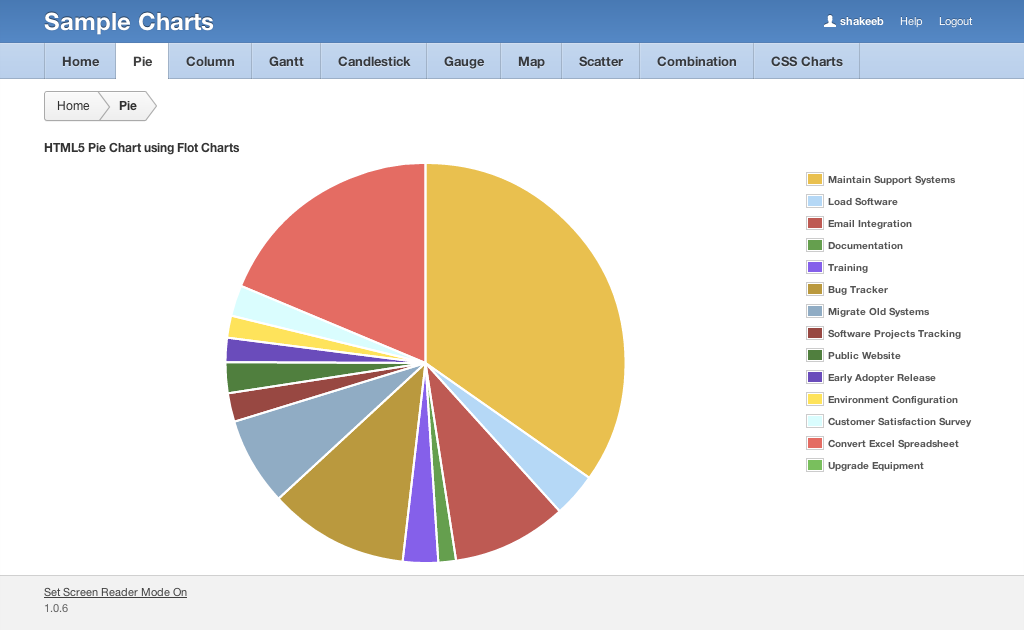Image resolution: width=1024 pixels, height=630 pixels.
Task: Log out using the Logout link
Action: (x=955, y=21)
